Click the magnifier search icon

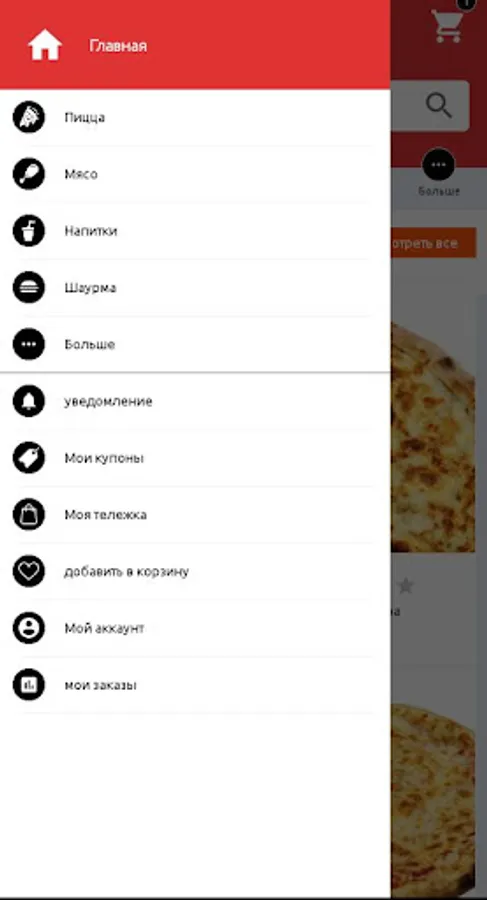pos(439,106)
